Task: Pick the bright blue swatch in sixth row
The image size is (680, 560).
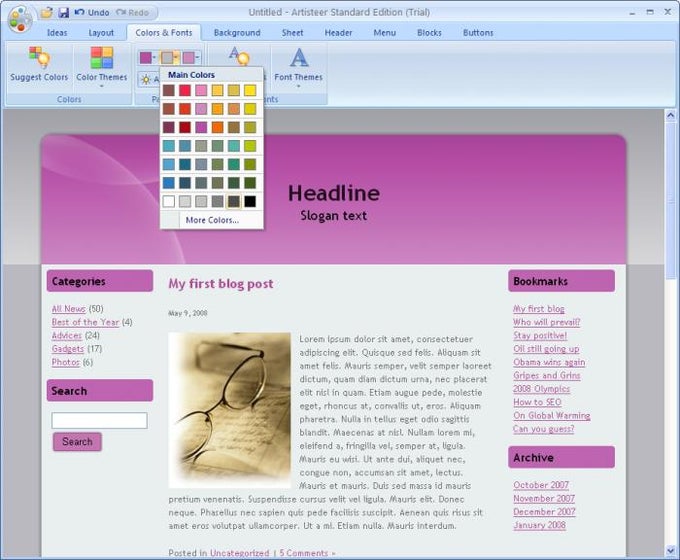Action: click(x=169, y=183)
